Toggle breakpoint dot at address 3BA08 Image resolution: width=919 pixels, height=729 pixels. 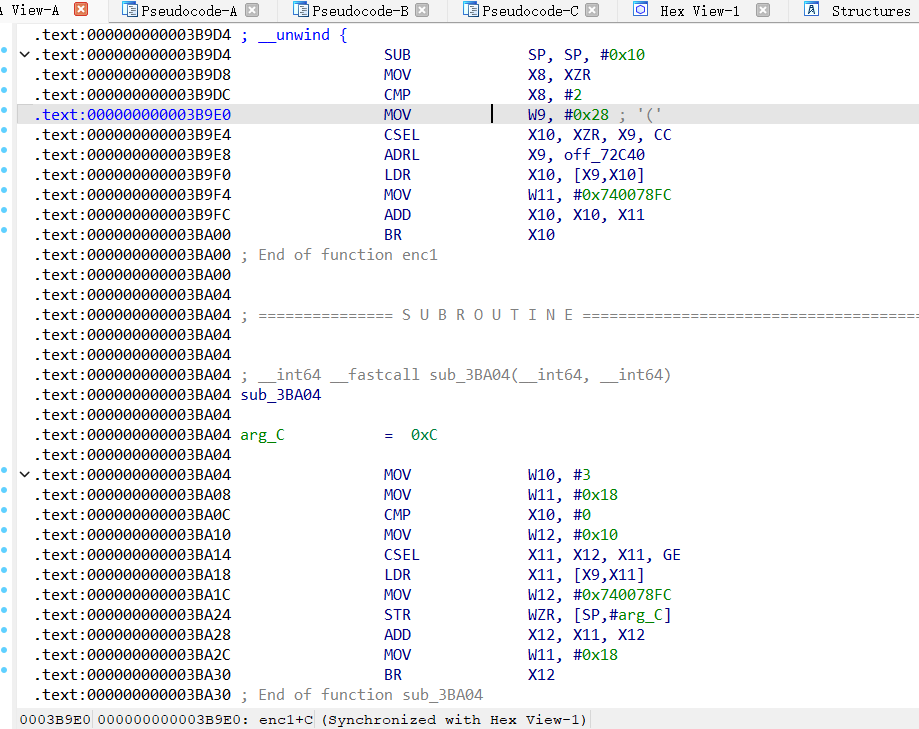4,490
